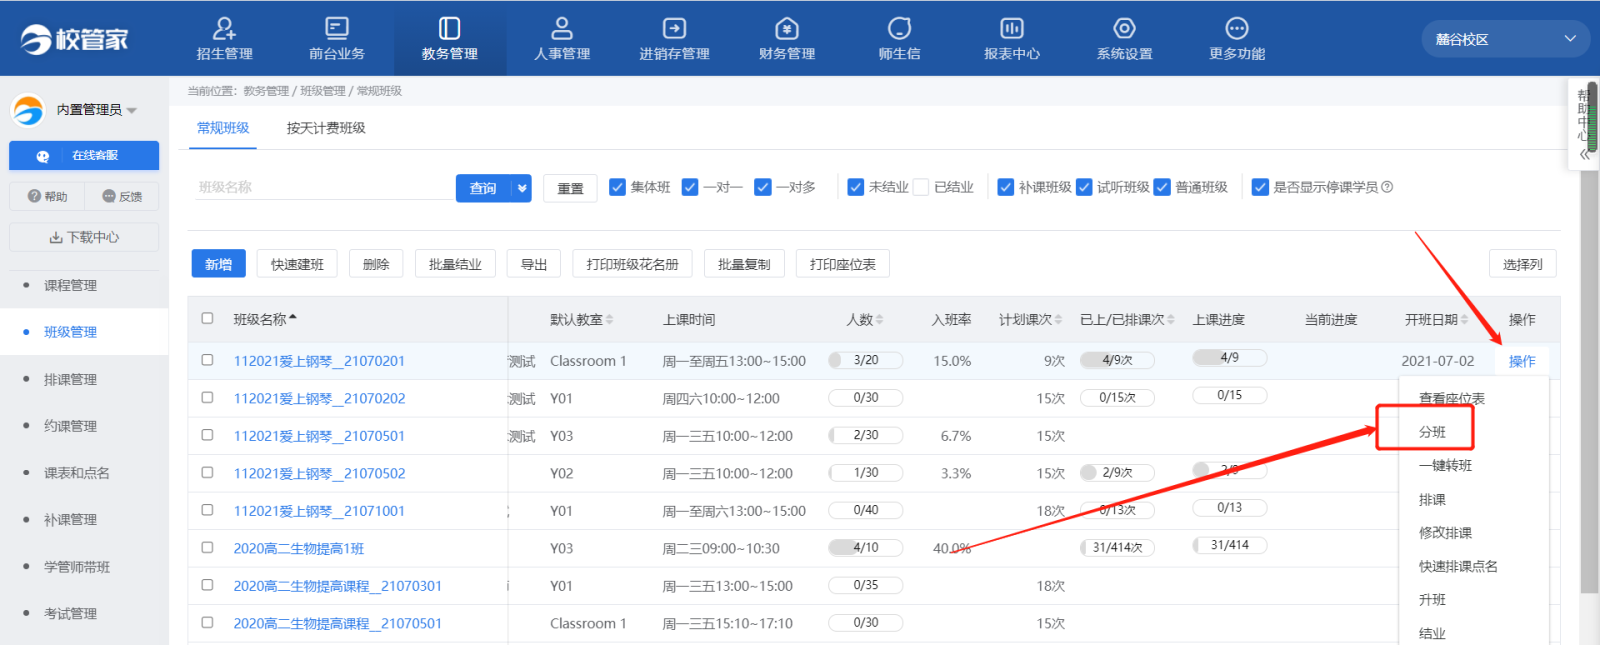Click the 4/10 enrollment bar for 2020高二生物提高1班
The height and width of the screenshot is (645, 1600).
point(866,547)
